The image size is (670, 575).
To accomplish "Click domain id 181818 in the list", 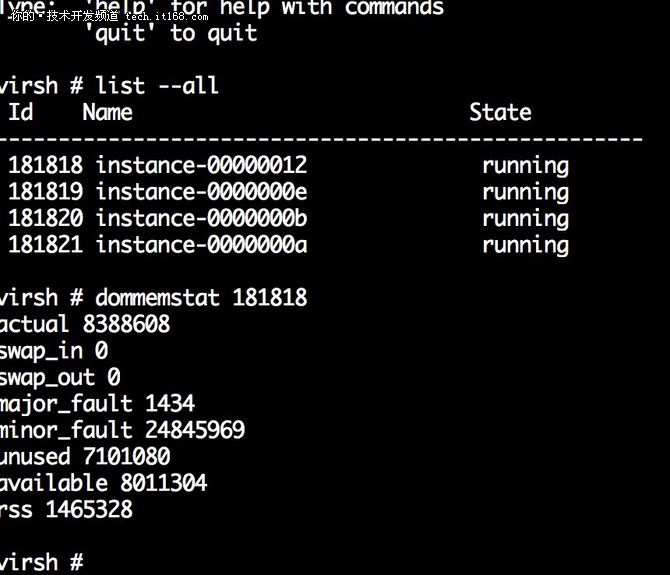I will (x=45, y=165).
